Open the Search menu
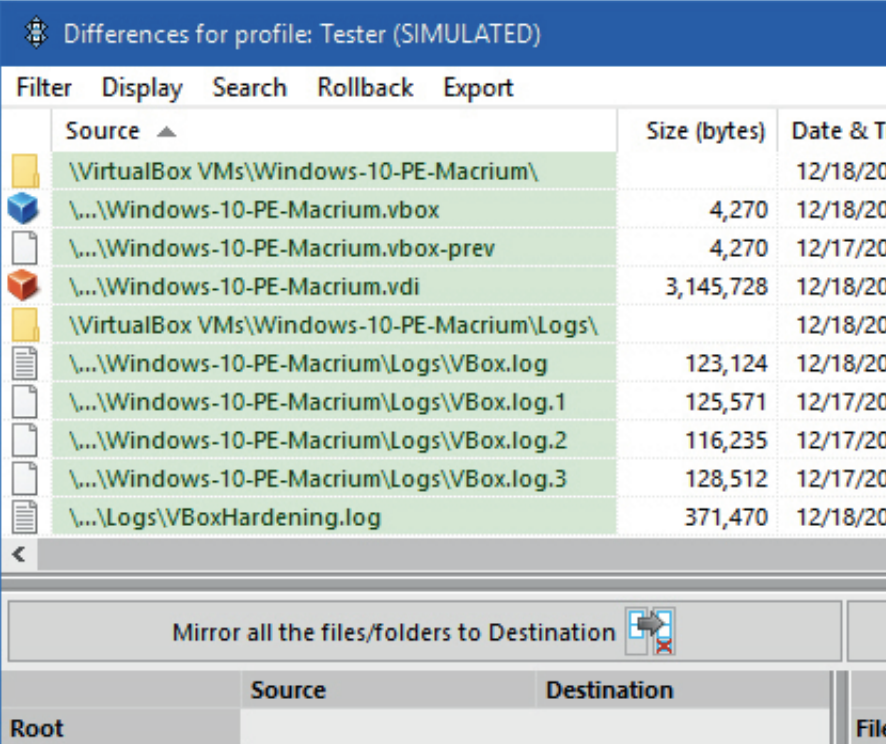The image size is (886, 744). pyautogui.click(x=249, y=88)
